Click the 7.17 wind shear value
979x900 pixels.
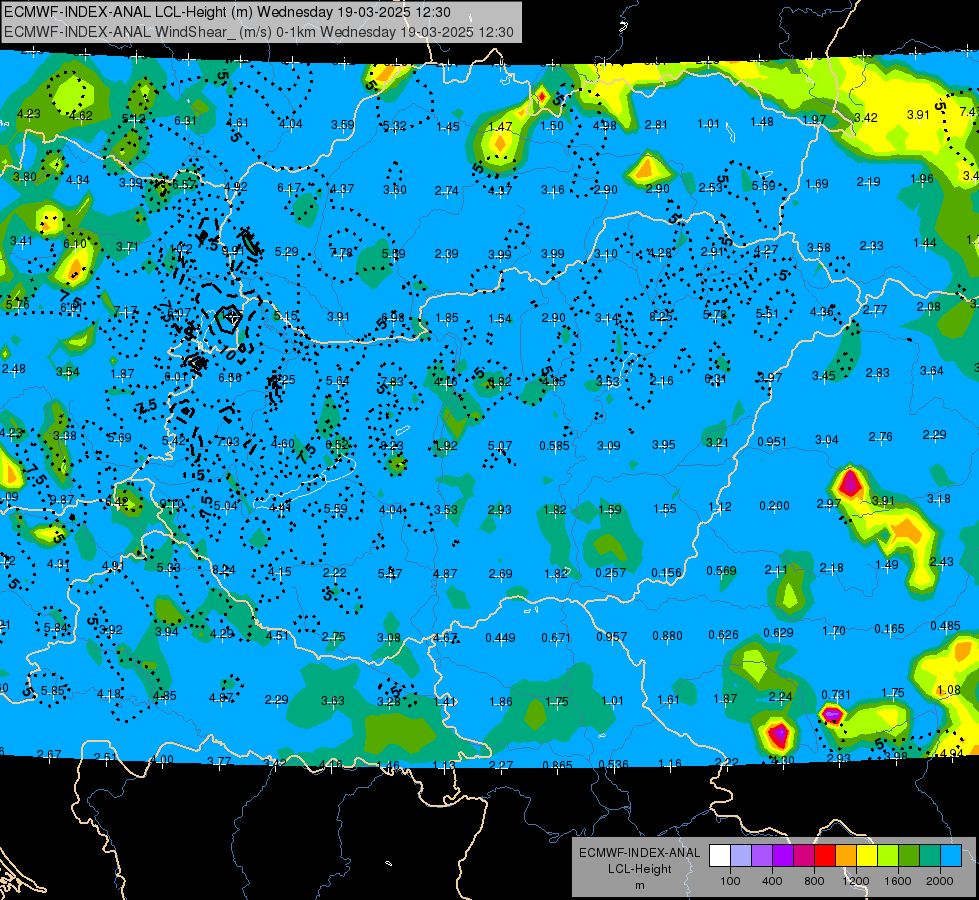click(125, 311)
